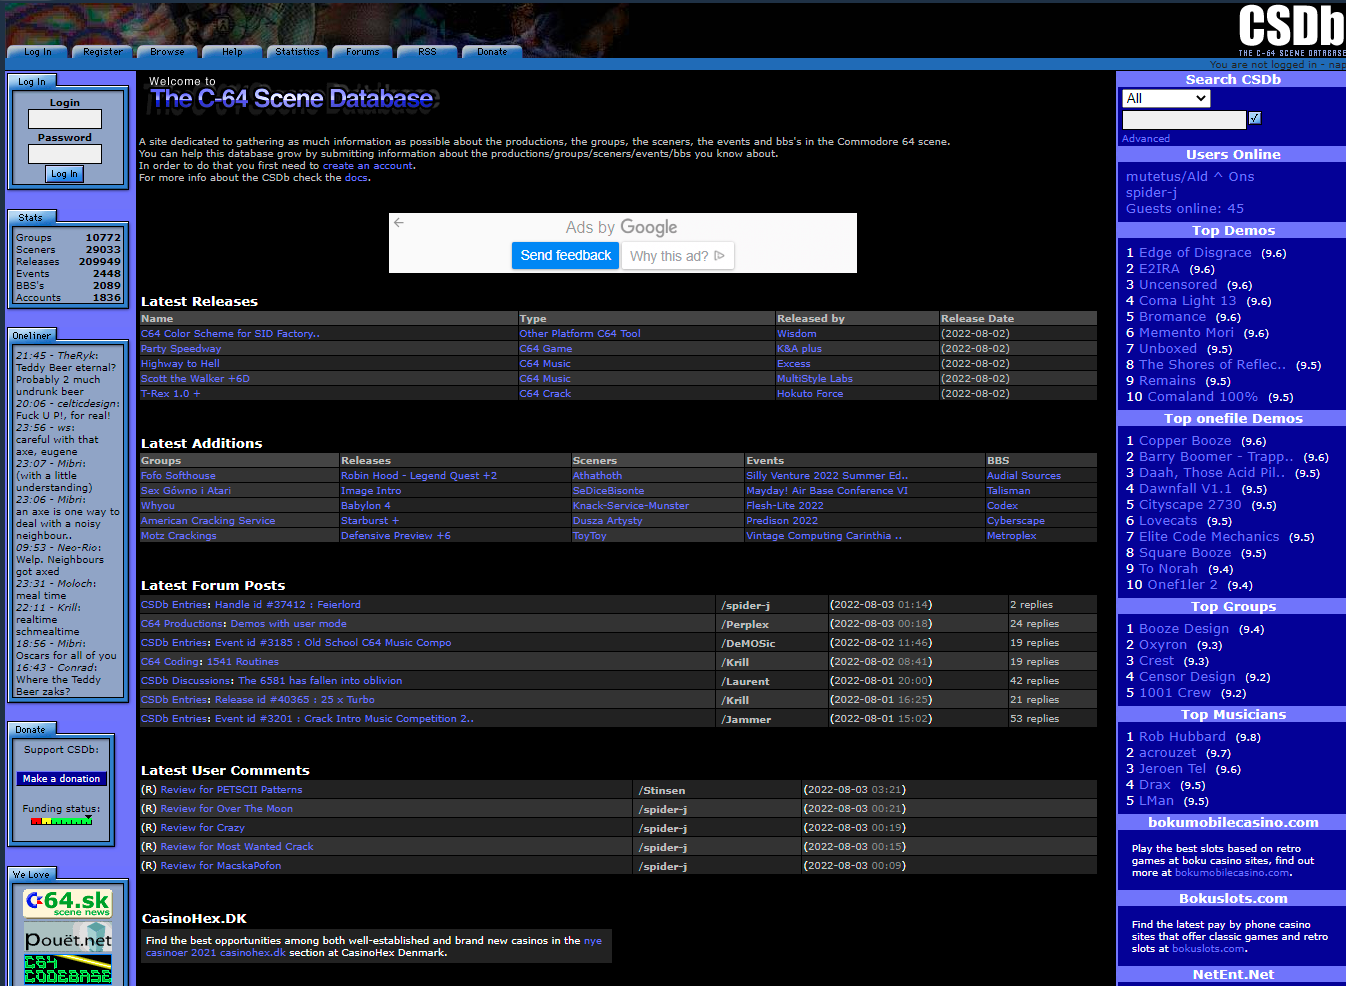Open the Fofo Softhouse group
This screenshot has width=1346, height=986.
(178, 476)
